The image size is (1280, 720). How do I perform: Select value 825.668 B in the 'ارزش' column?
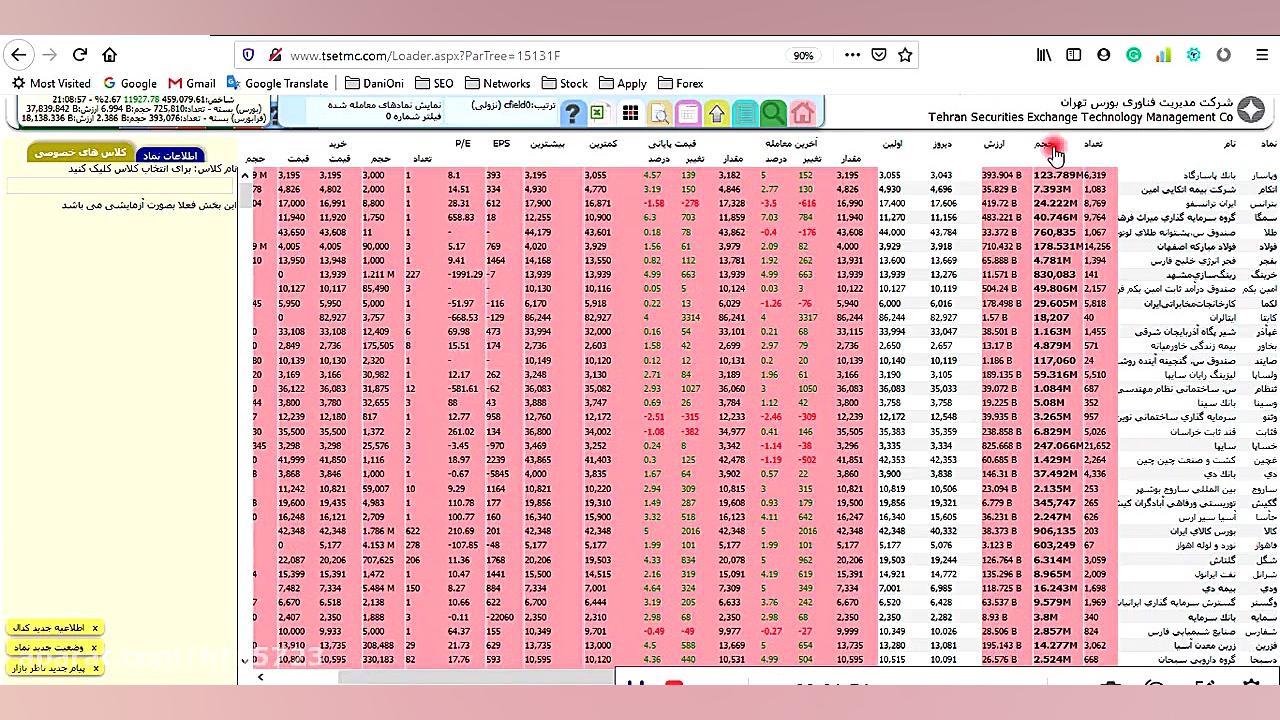(x=1001, y=446)
